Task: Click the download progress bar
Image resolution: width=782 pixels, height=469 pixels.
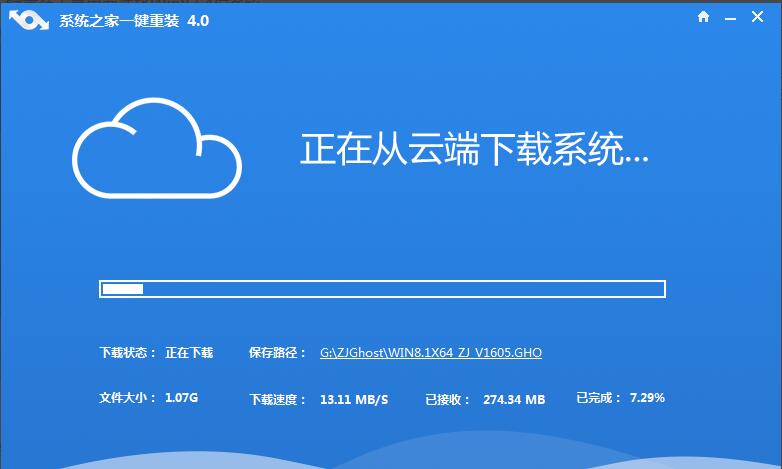Action: [x=383, y=289]
